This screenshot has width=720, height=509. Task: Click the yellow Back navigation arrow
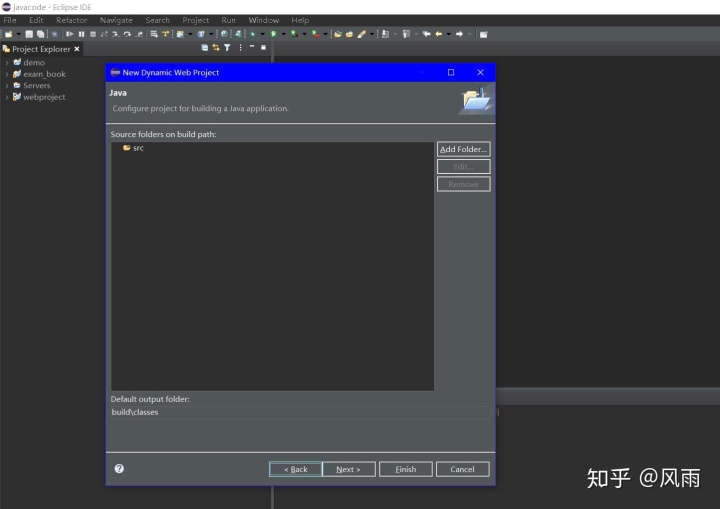click(x=439, y=34)
